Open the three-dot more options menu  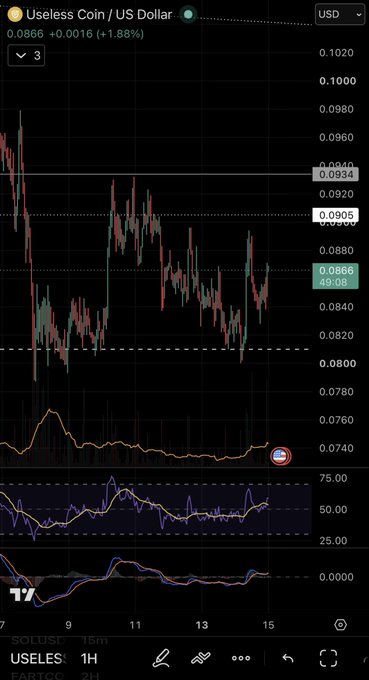point(241,658)
